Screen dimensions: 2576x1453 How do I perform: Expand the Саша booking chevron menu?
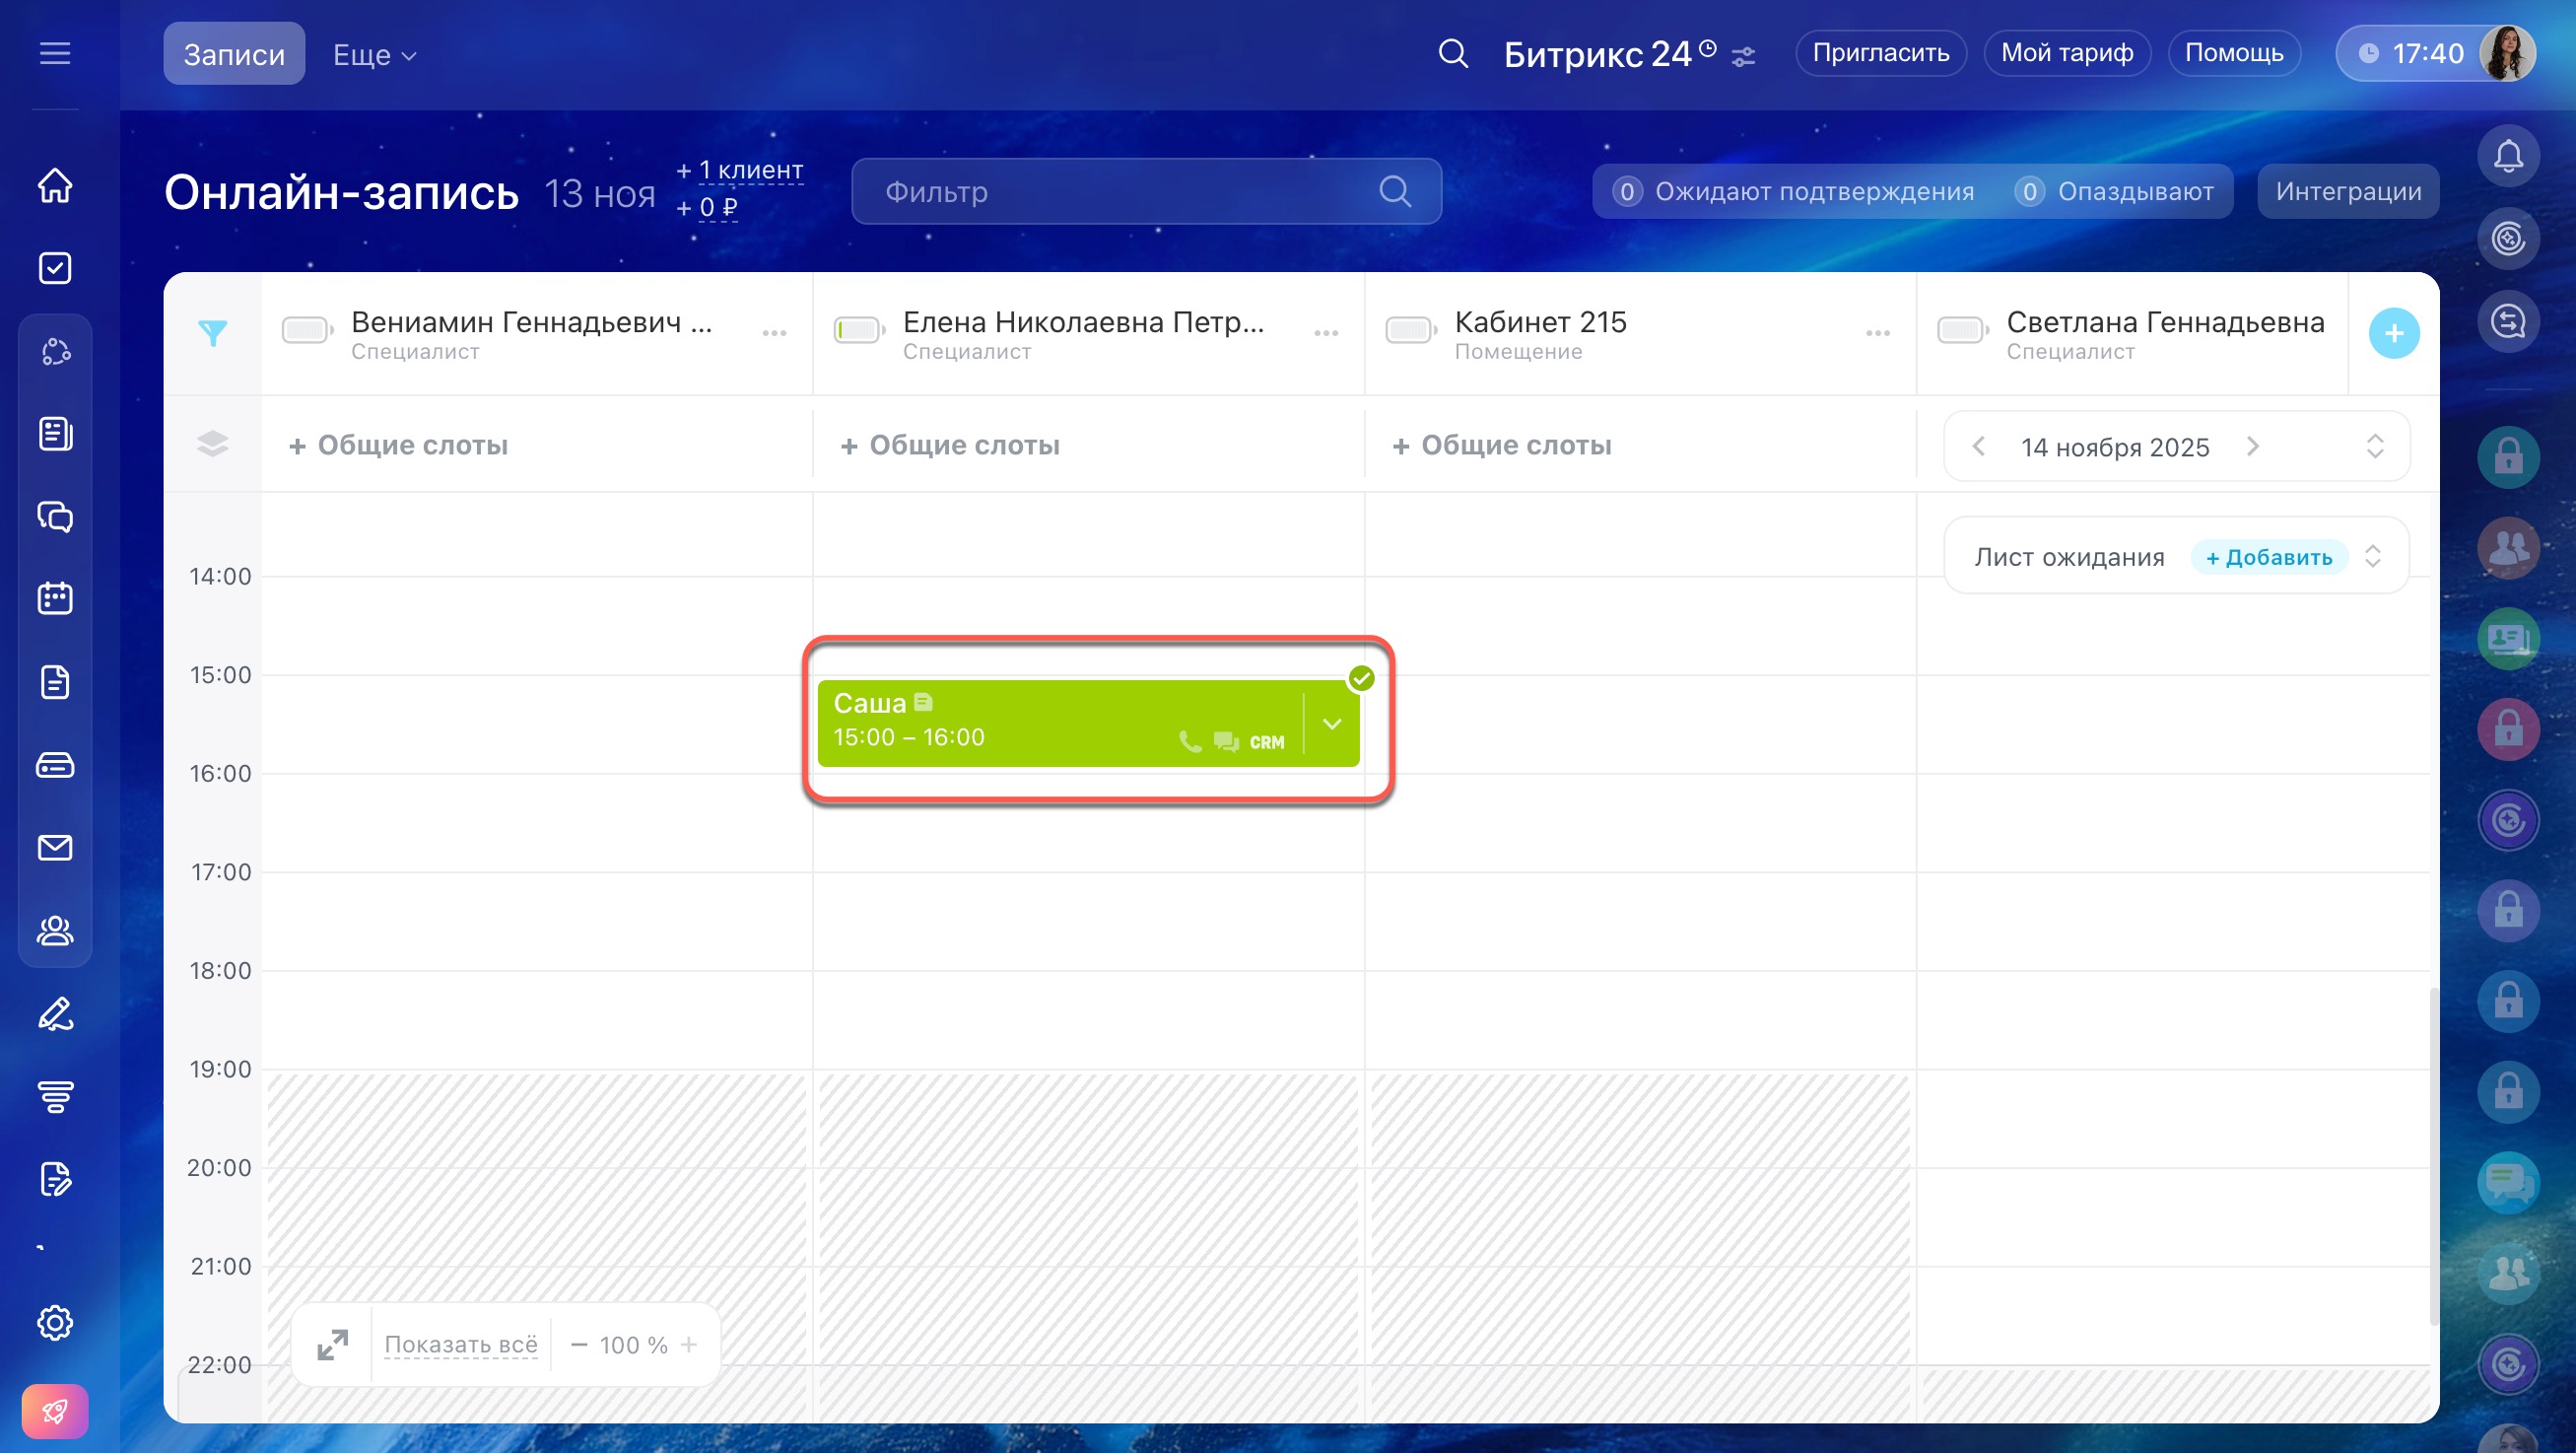[1332, 723]
